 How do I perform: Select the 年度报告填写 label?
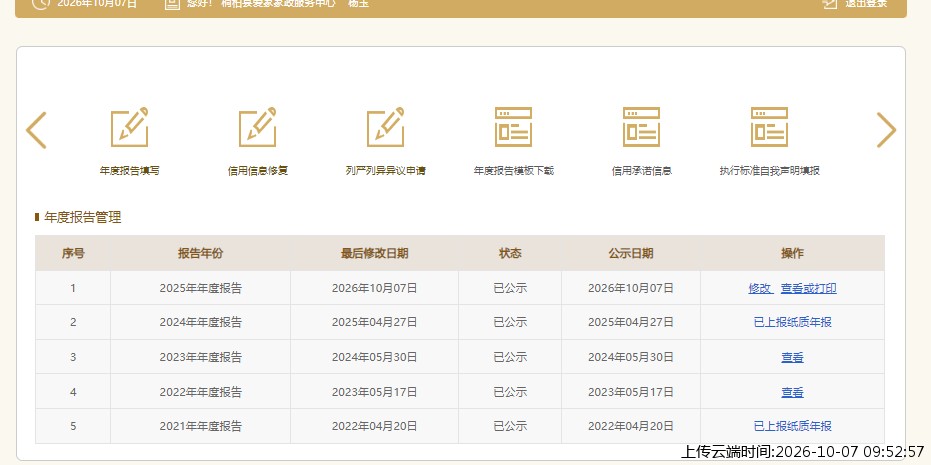coord(129,171)
